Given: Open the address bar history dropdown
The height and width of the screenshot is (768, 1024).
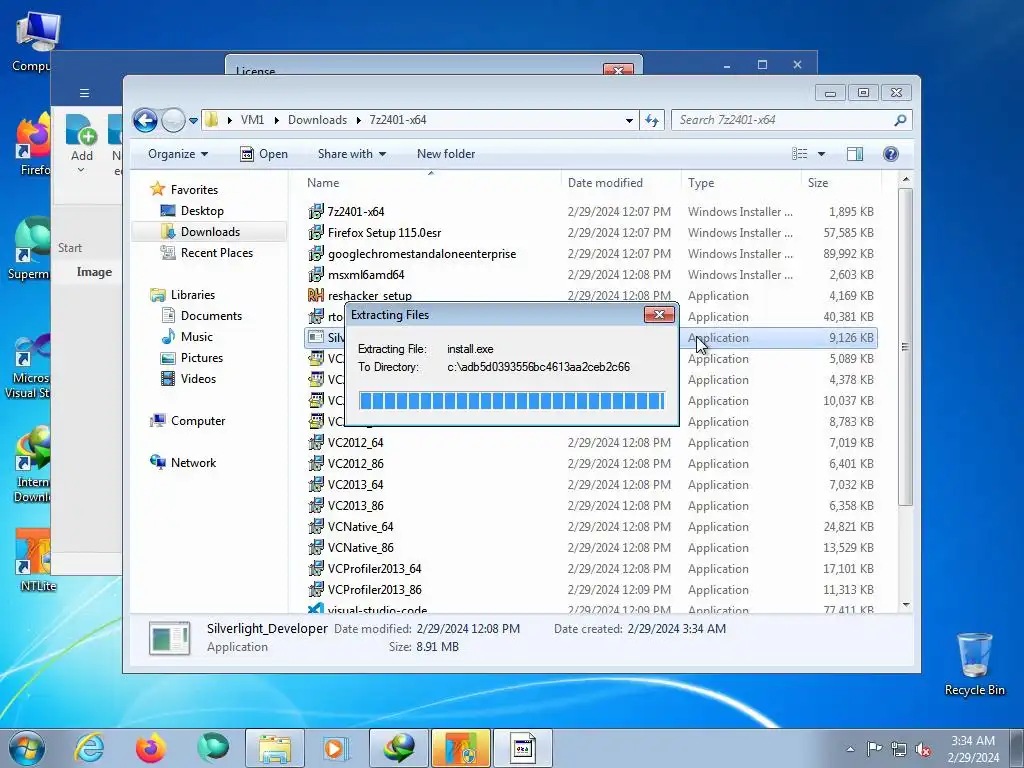Looking at the screenshot, I should point(629,120).
